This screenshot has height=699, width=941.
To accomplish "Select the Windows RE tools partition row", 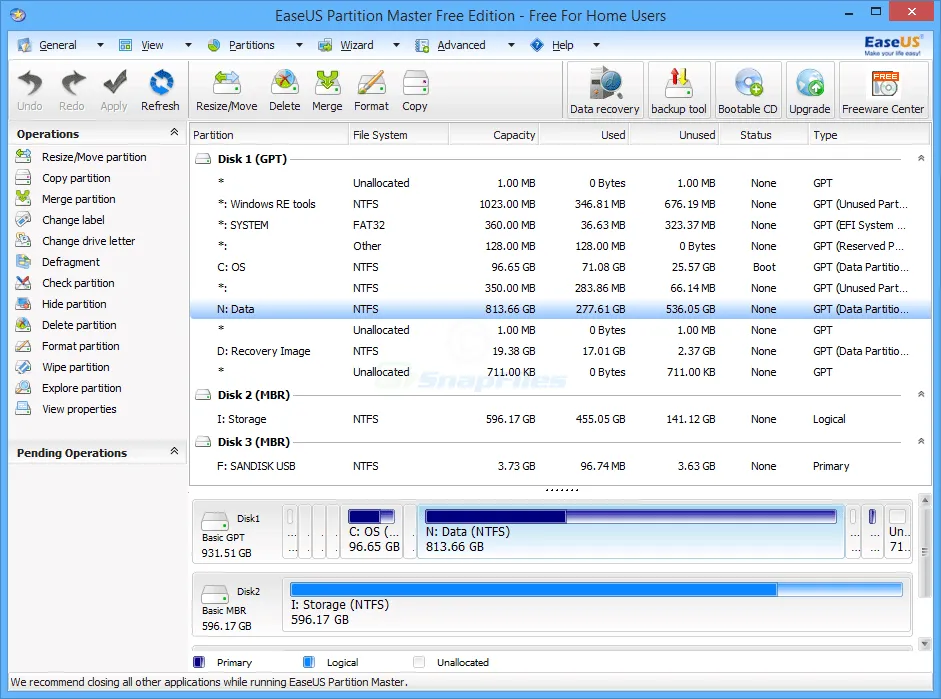I will click(560, 204).
